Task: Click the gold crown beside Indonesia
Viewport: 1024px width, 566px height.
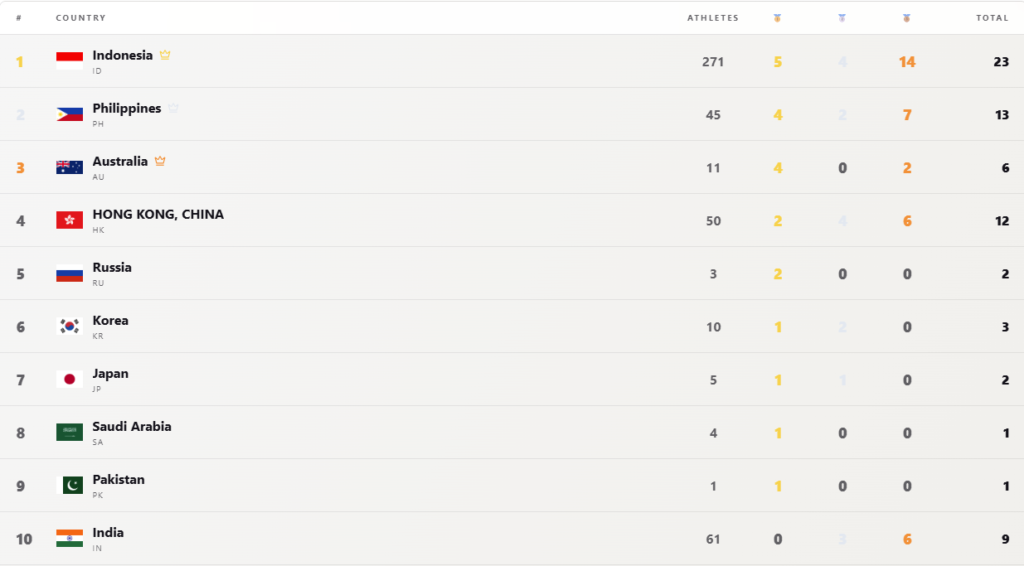Action: click(165, 55)
